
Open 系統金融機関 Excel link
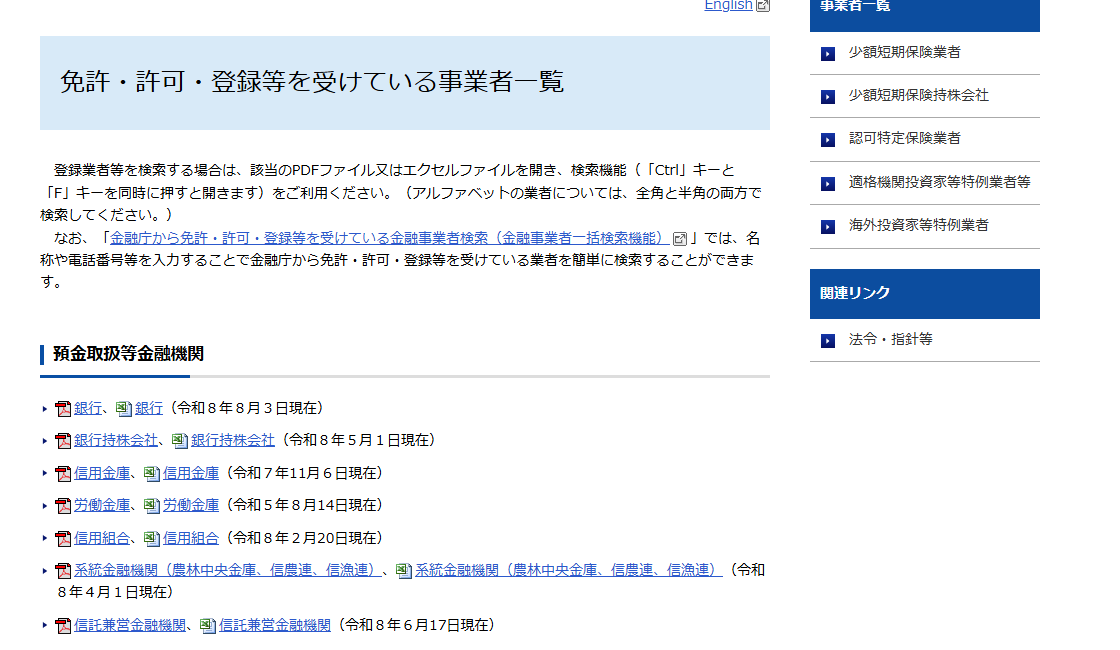[569, 570]
